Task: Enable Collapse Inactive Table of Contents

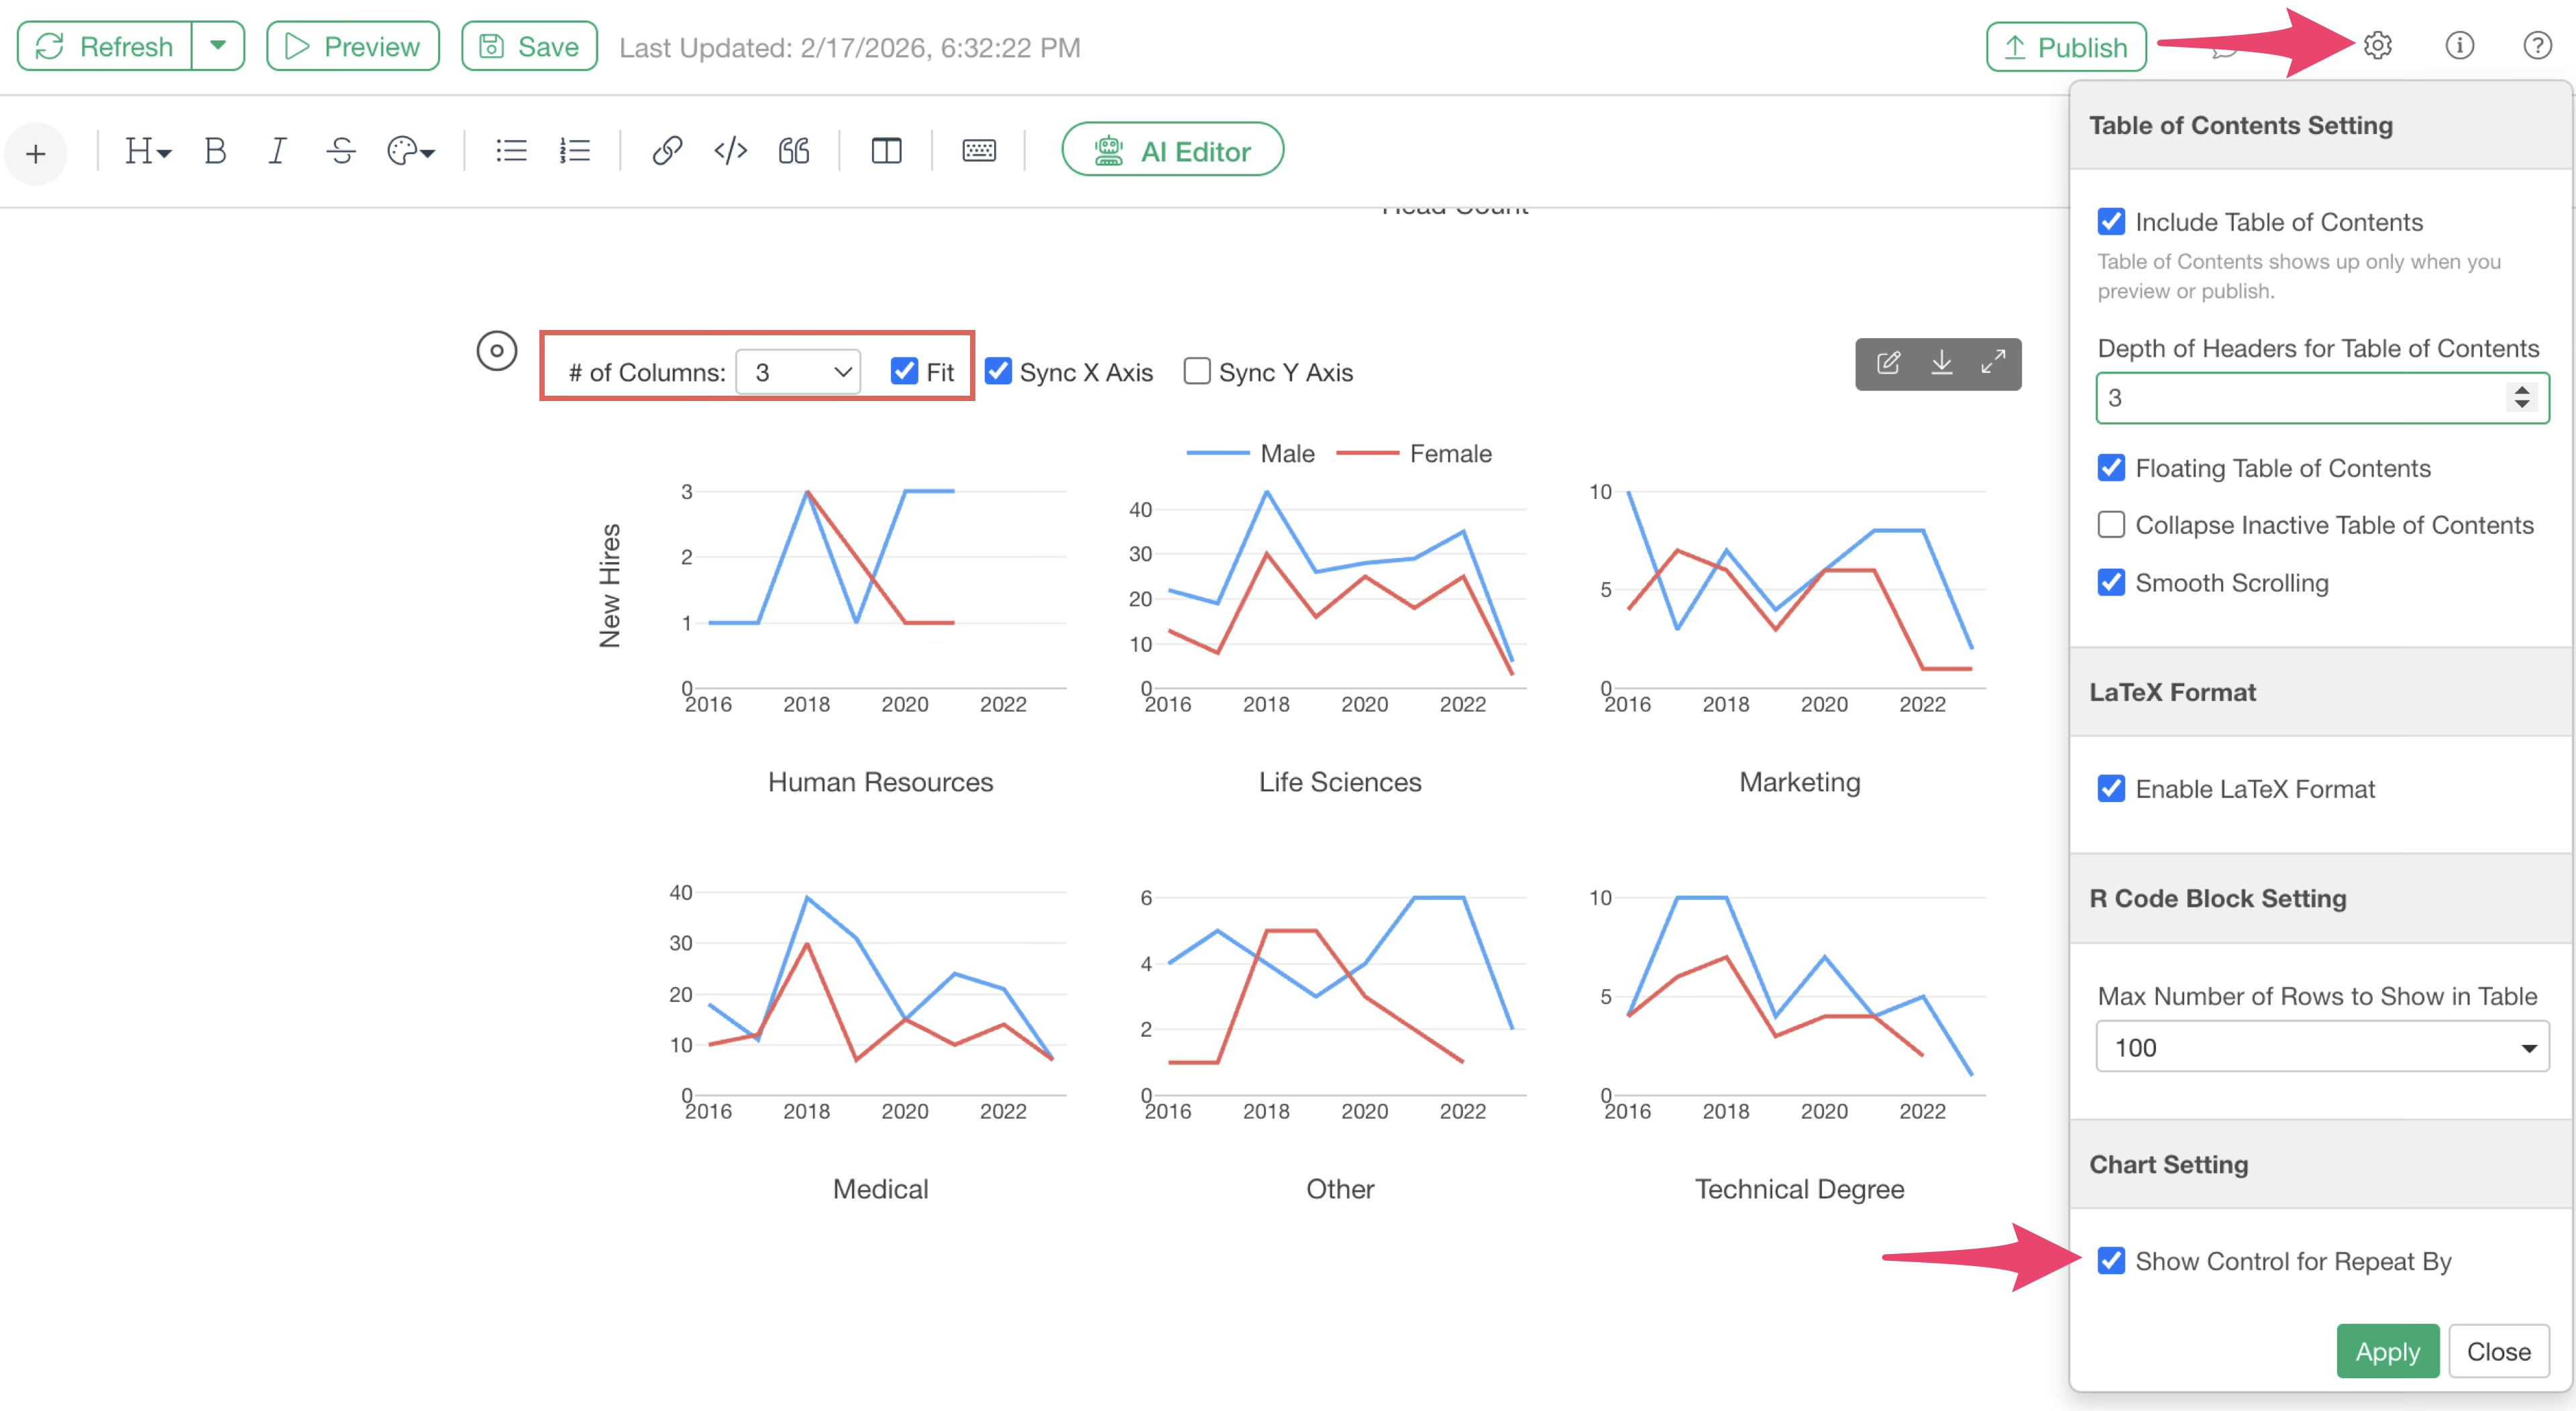Action: [x=2111, y=525]
